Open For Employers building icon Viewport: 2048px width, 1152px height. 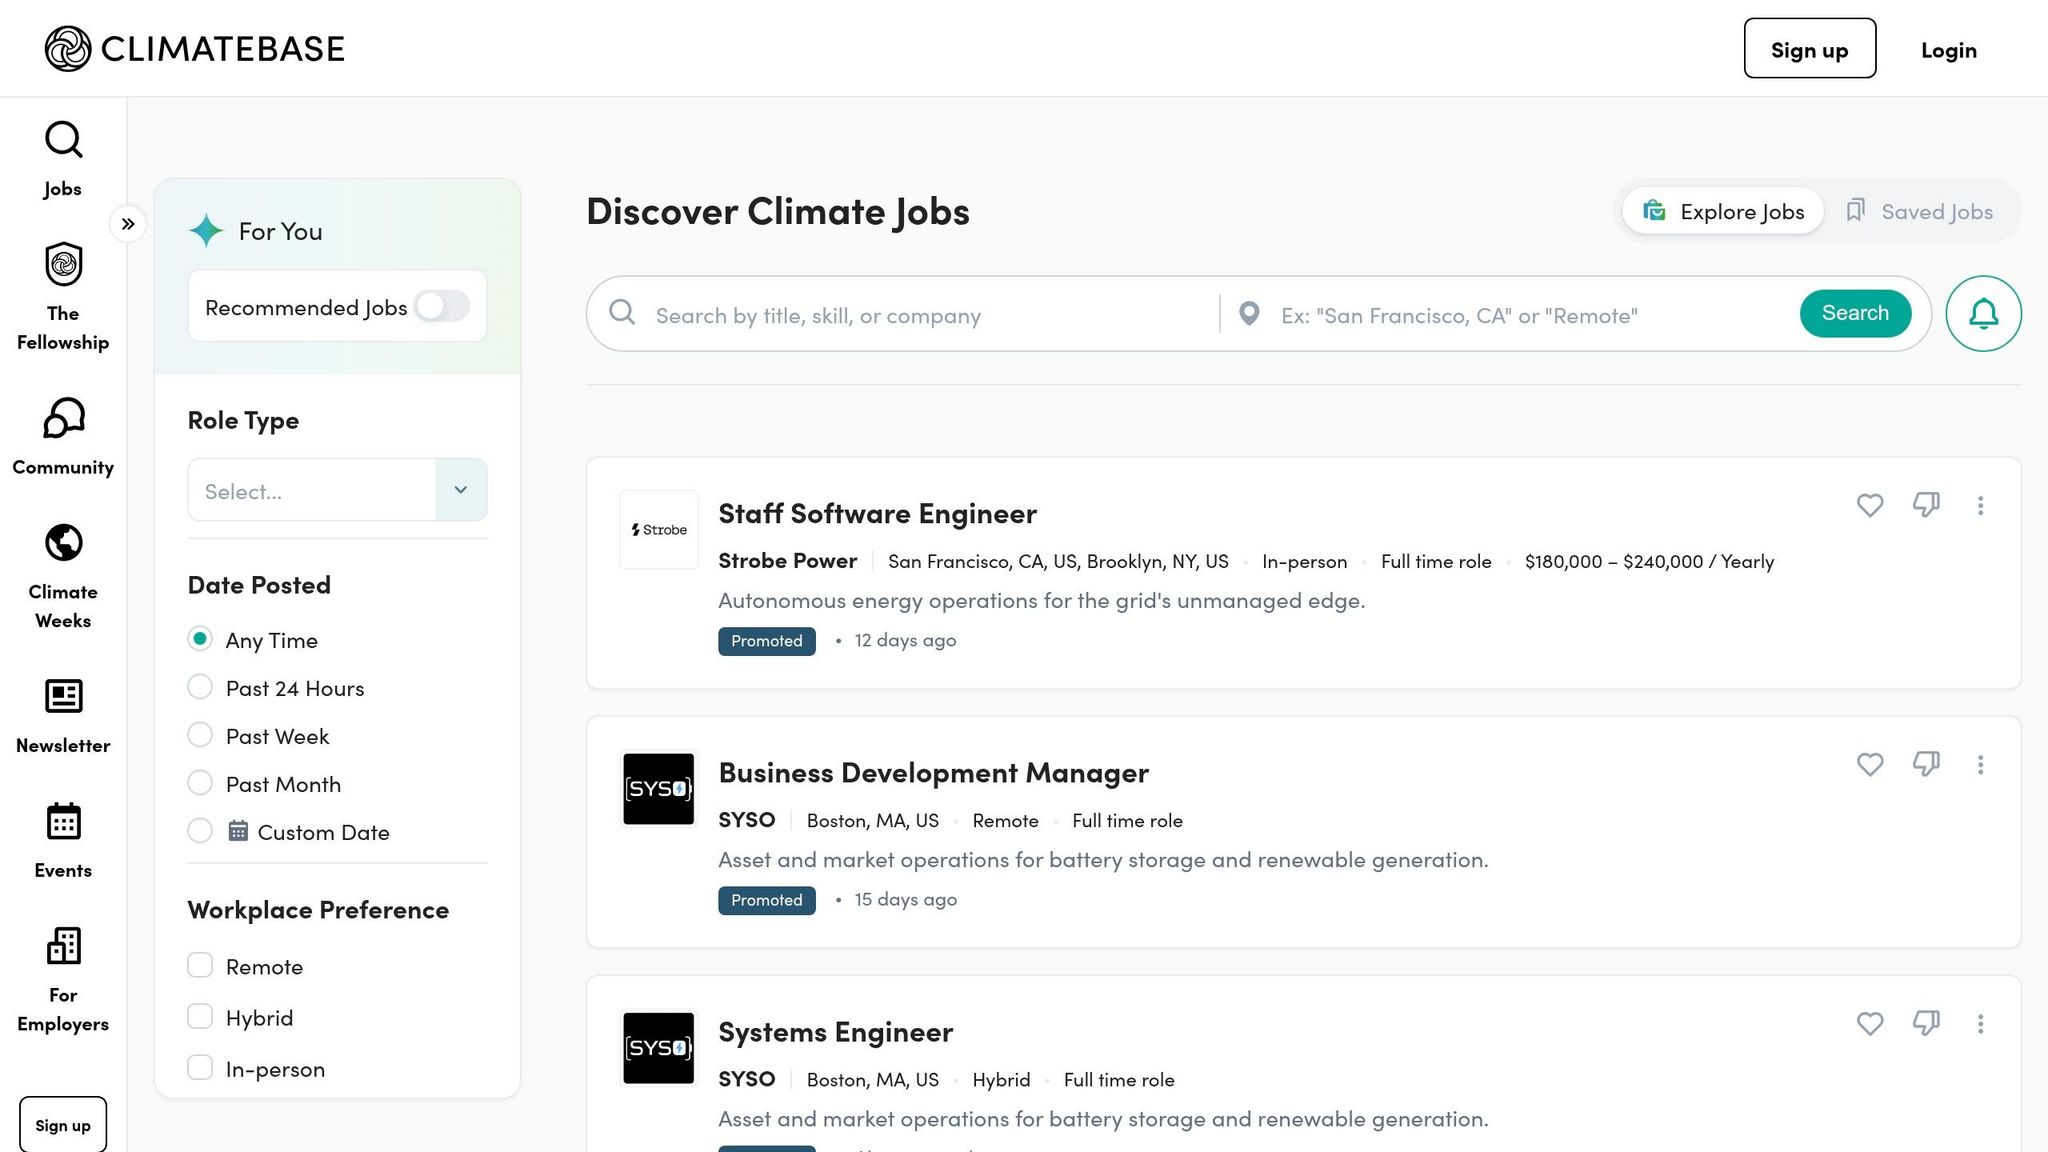(64, 946)
